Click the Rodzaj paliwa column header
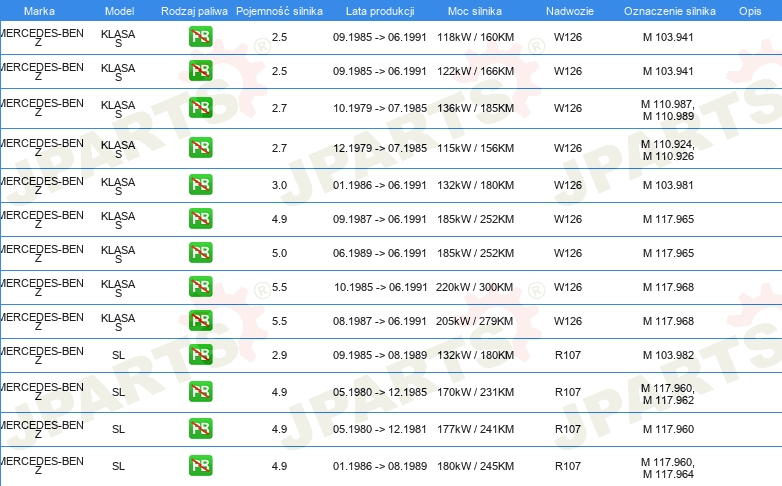Viewport: 782px width, 486px height. click(x=194, y=11)
